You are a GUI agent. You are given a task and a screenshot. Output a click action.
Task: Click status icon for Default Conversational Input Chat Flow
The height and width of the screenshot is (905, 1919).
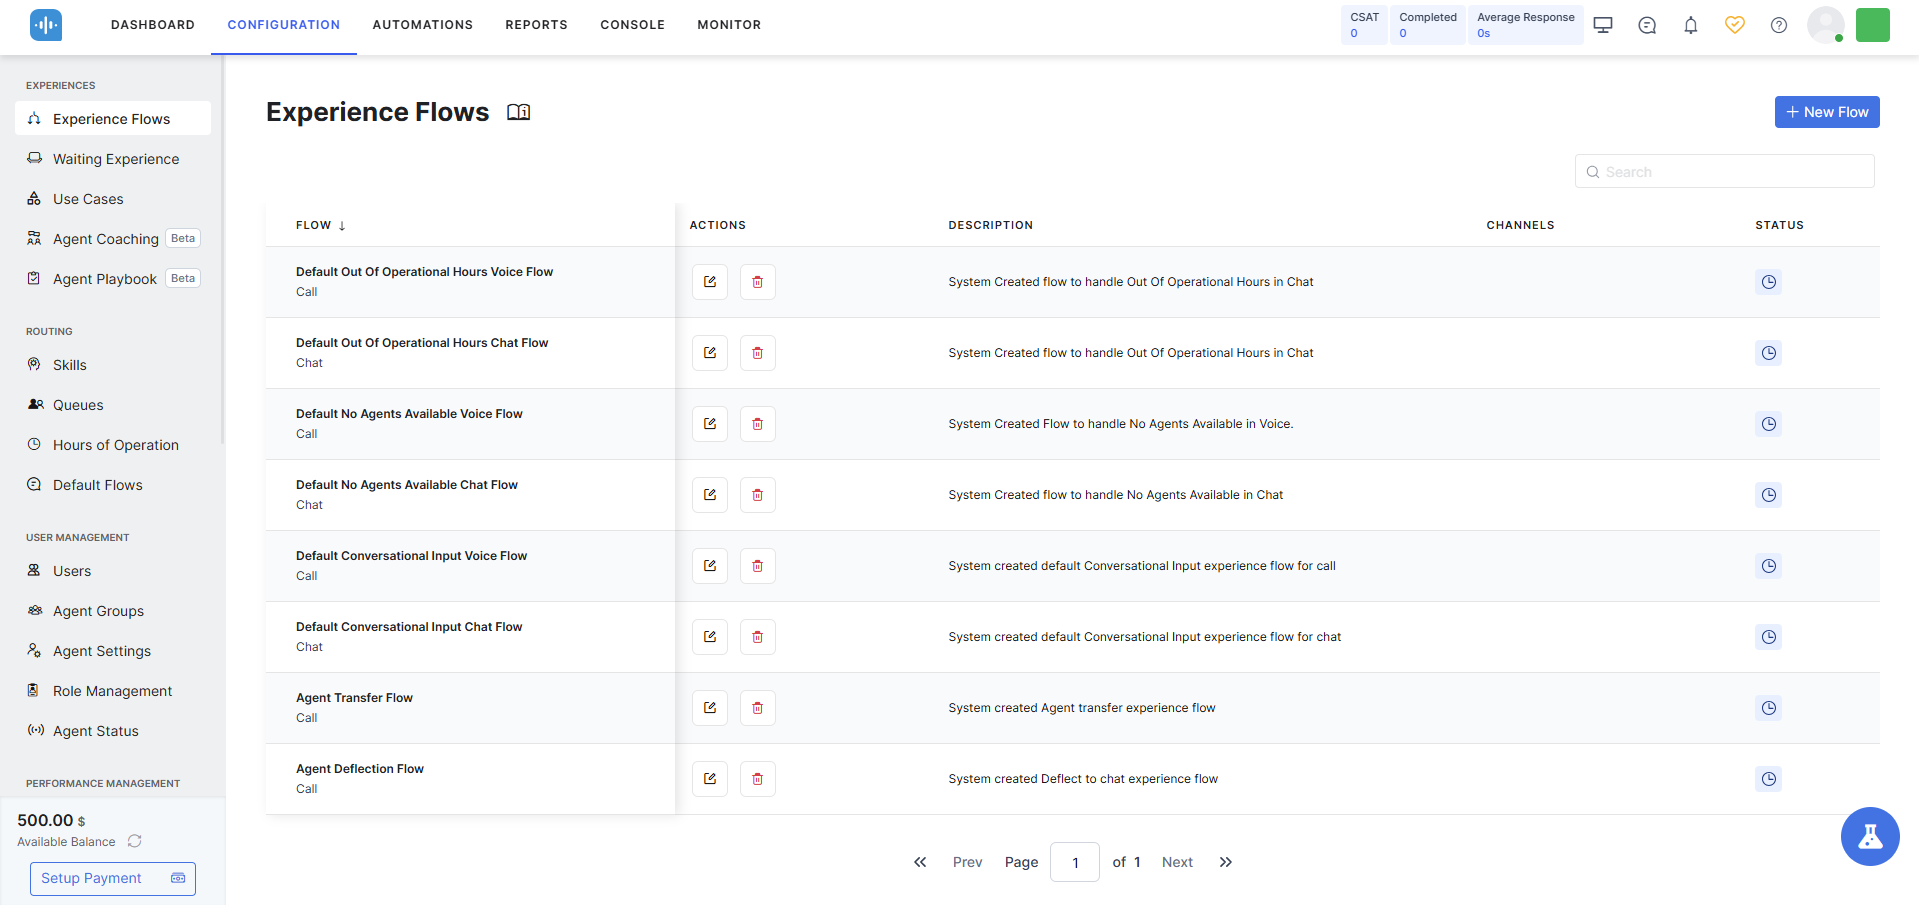(1769, 637)
